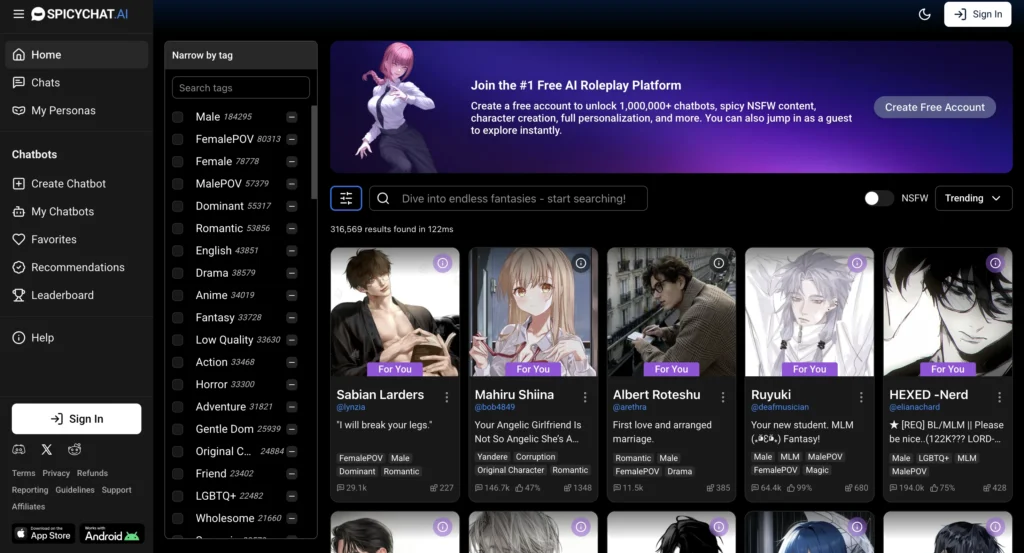Open the Reddit social icon
The height and width of the screenshot is (553, 1024).
[75, 450]
